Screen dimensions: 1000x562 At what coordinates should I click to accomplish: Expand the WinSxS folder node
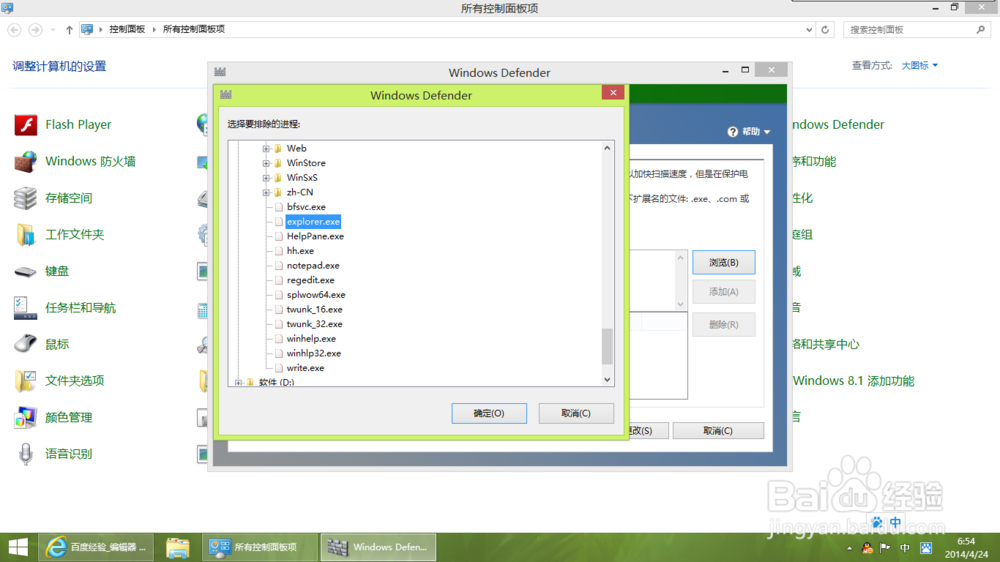pos(267,177)
